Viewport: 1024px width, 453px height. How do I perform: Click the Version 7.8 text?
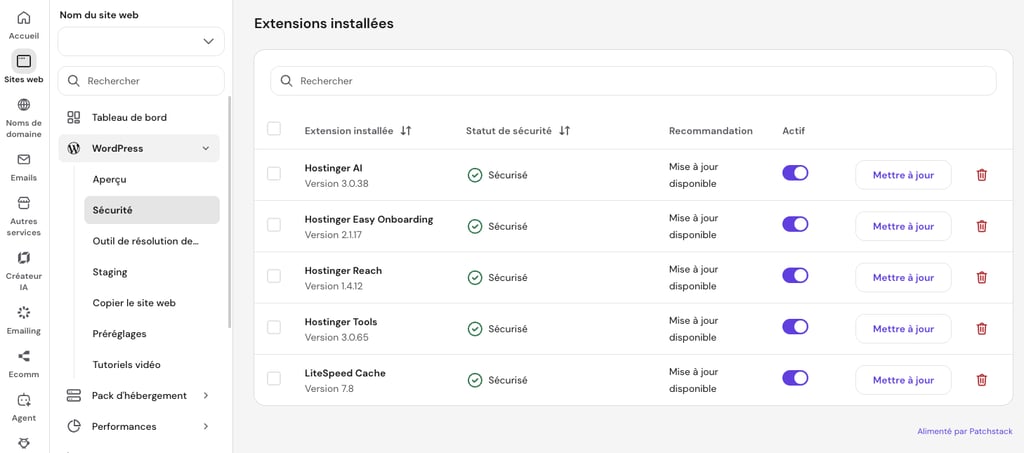coord(329,388)
